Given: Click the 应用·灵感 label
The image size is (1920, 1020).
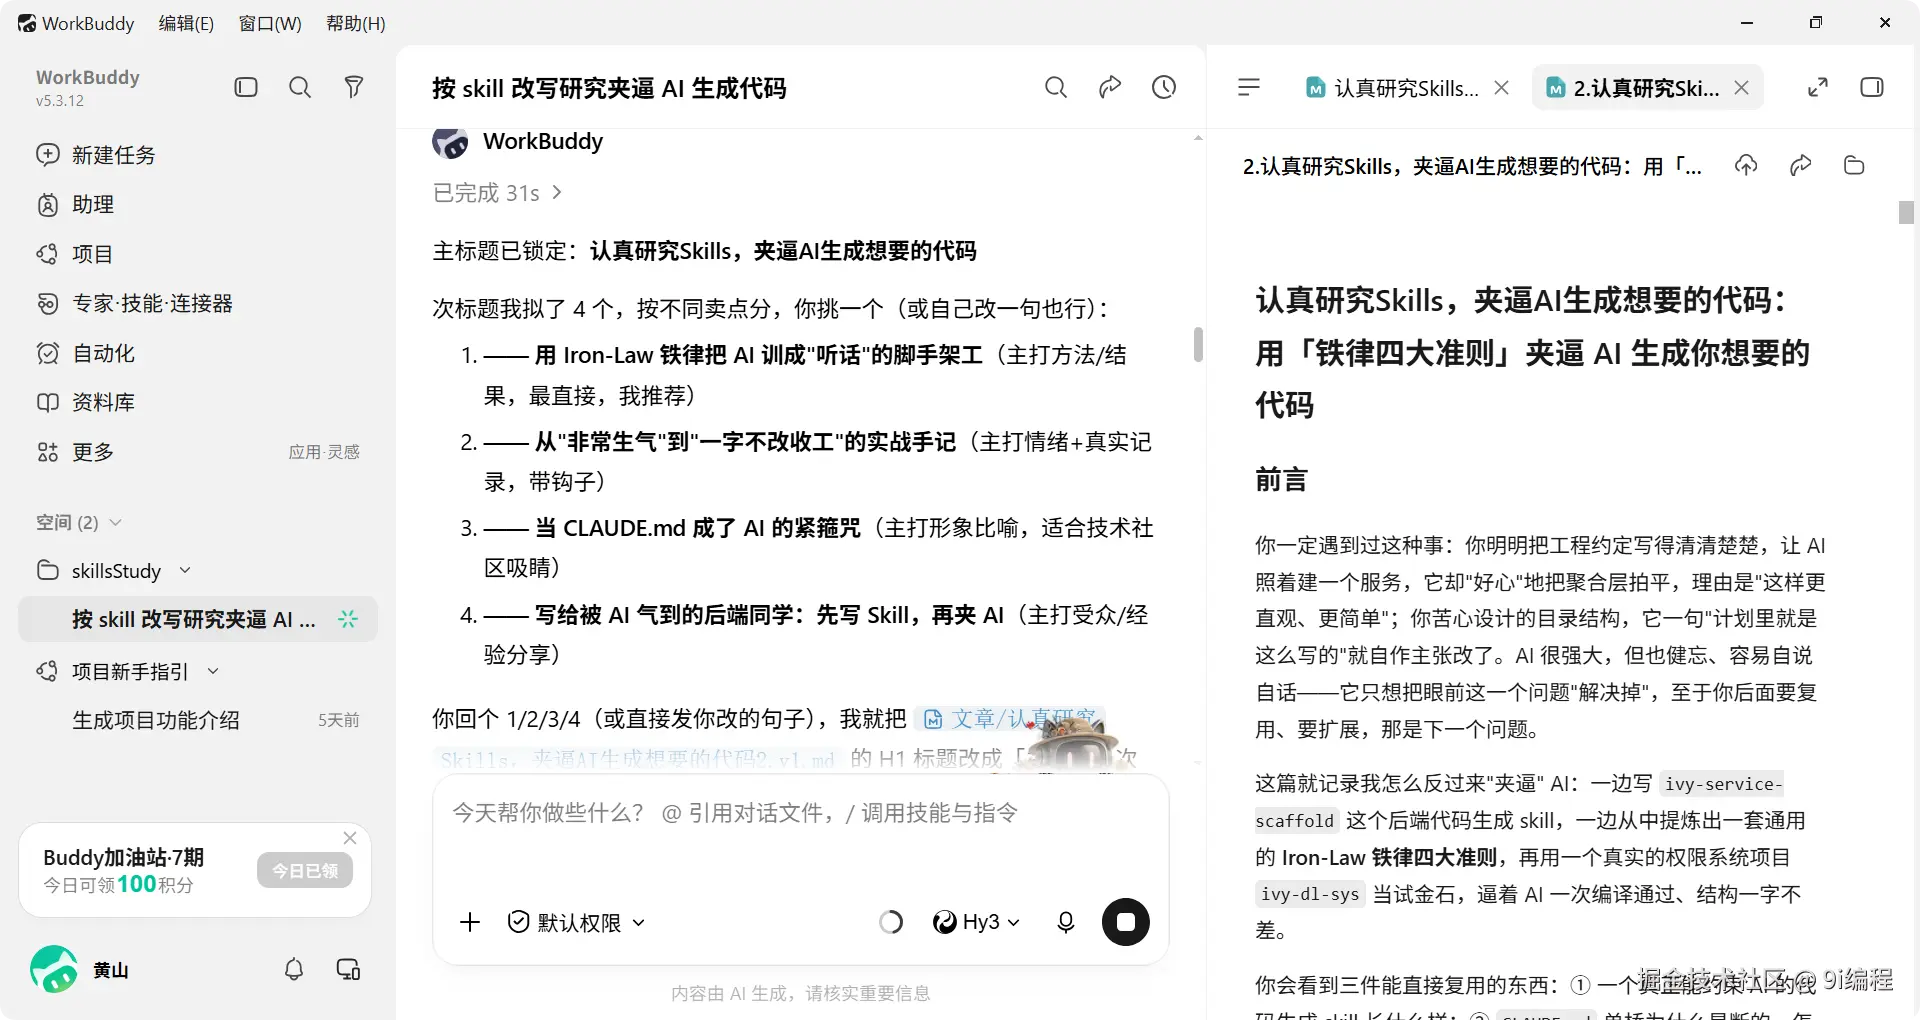Looking at the screenshot, I should (324, 452).
